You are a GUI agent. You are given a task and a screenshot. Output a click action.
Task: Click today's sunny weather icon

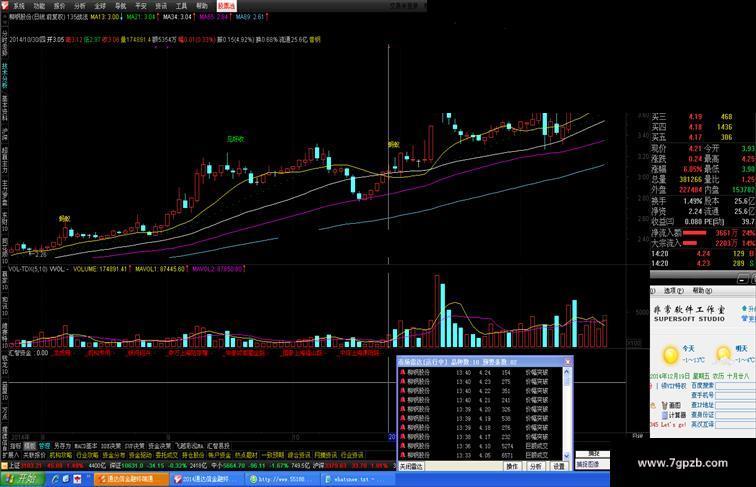coord(670,355)
